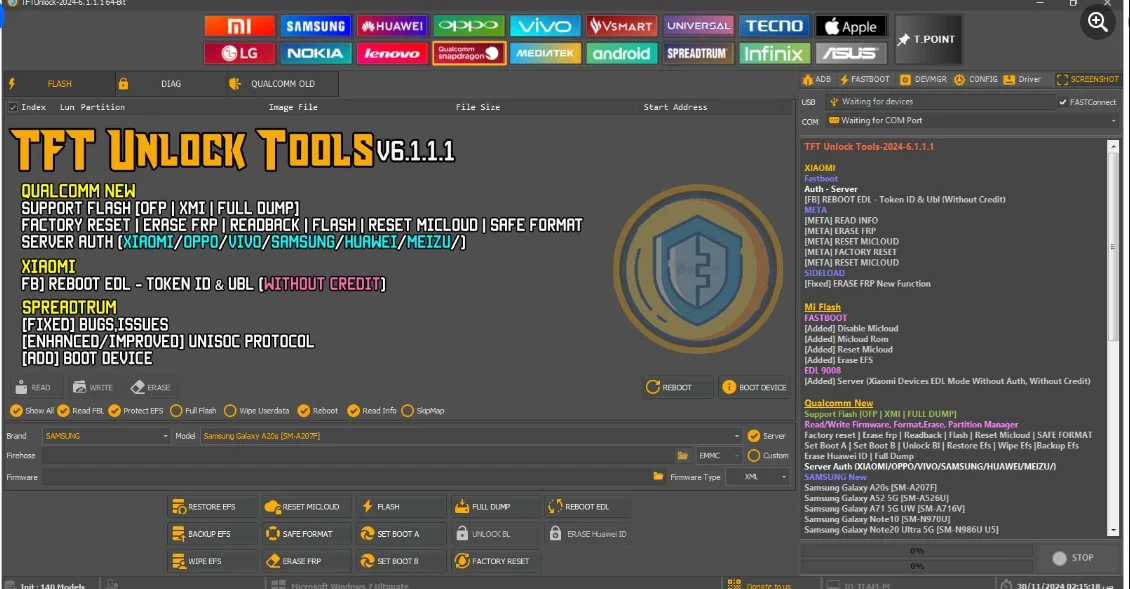This screenshot has width=1130, height=589.
Task: Click the RESTORE EFS button
Action: [212, 507]
